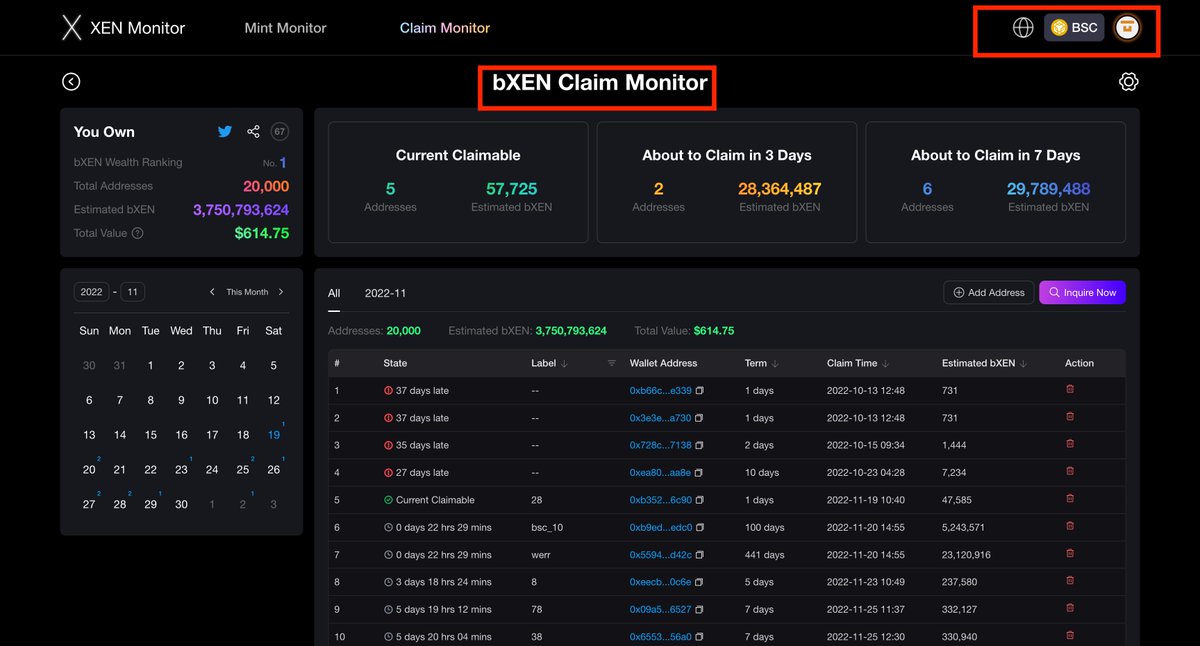This screenshot has width=1200, height=646.
Task: Click the Total Value info icon
Action: point(137,232)
